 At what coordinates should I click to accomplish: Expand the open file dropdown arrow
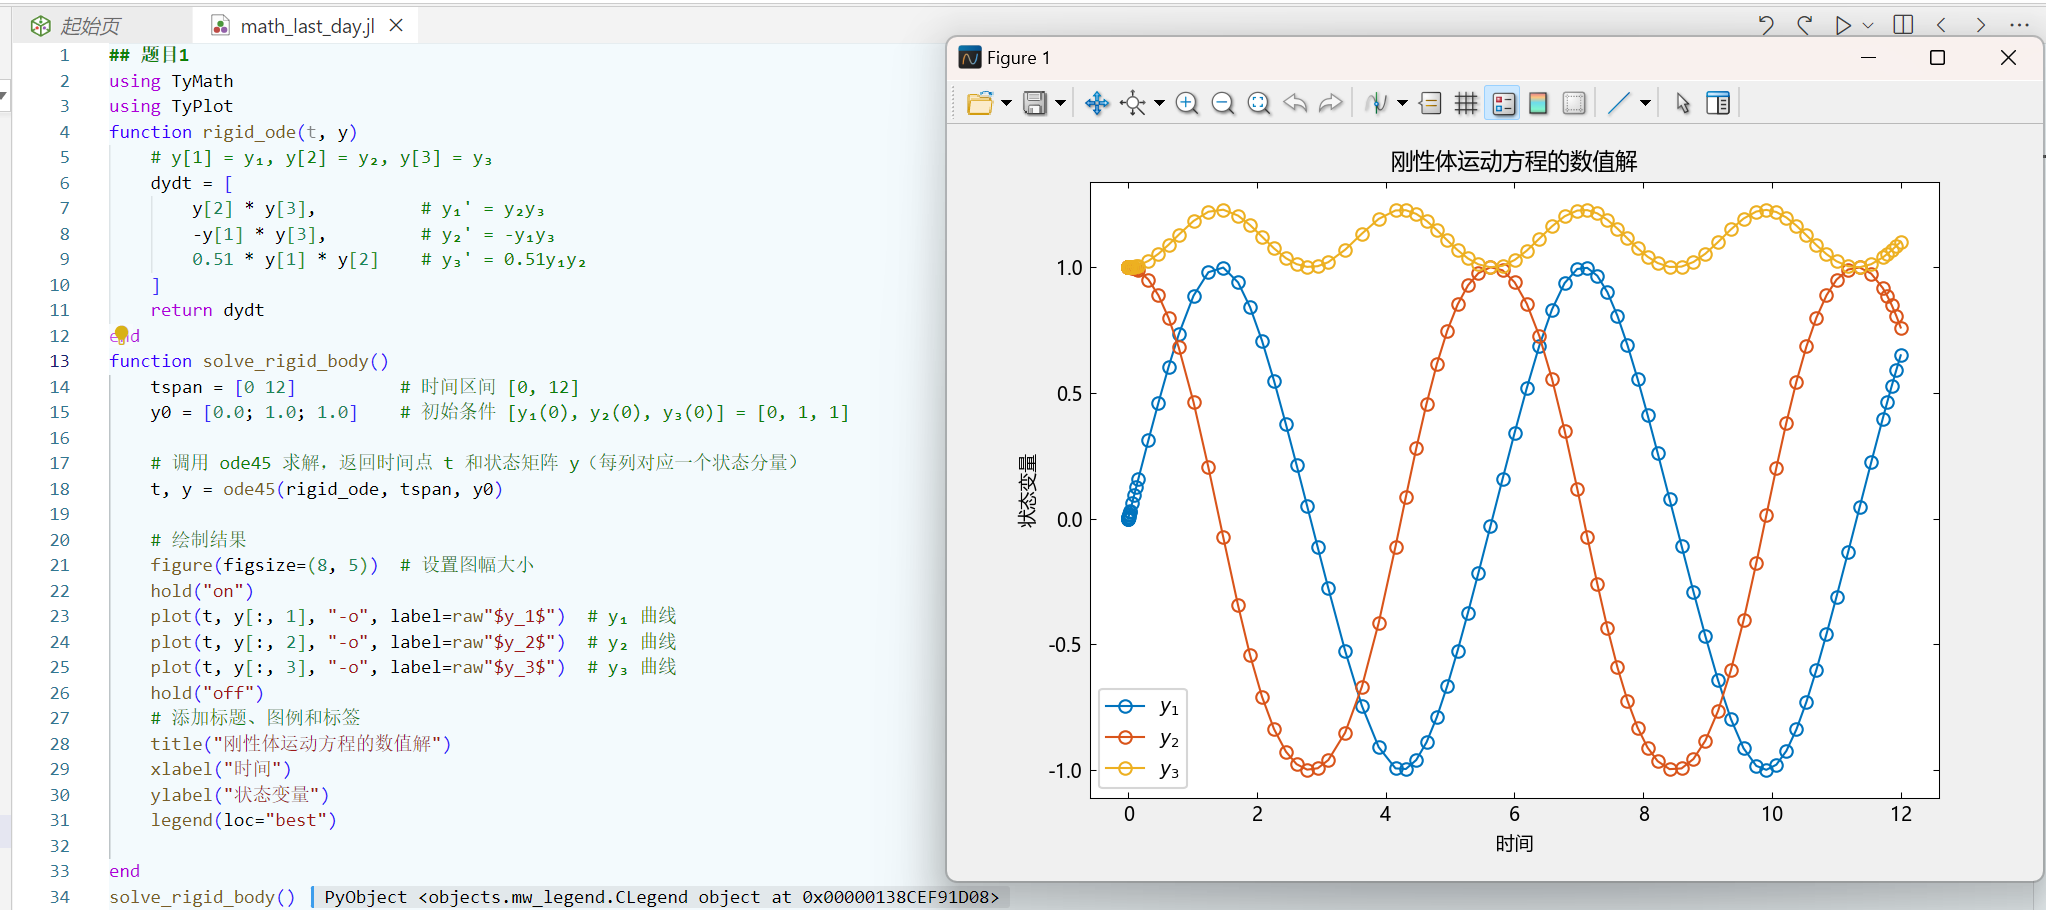(1006, 103)
